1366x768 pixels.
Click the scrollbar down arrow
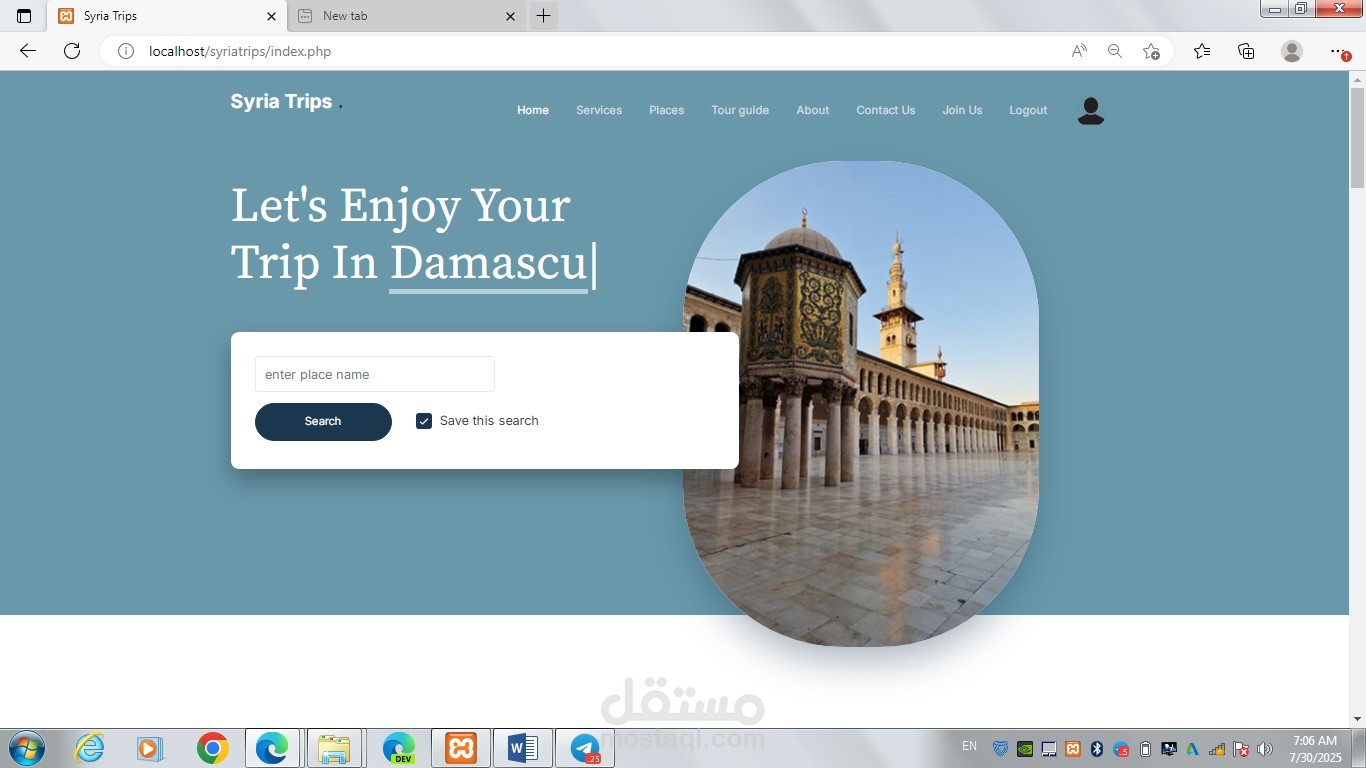pos(1357,719)
